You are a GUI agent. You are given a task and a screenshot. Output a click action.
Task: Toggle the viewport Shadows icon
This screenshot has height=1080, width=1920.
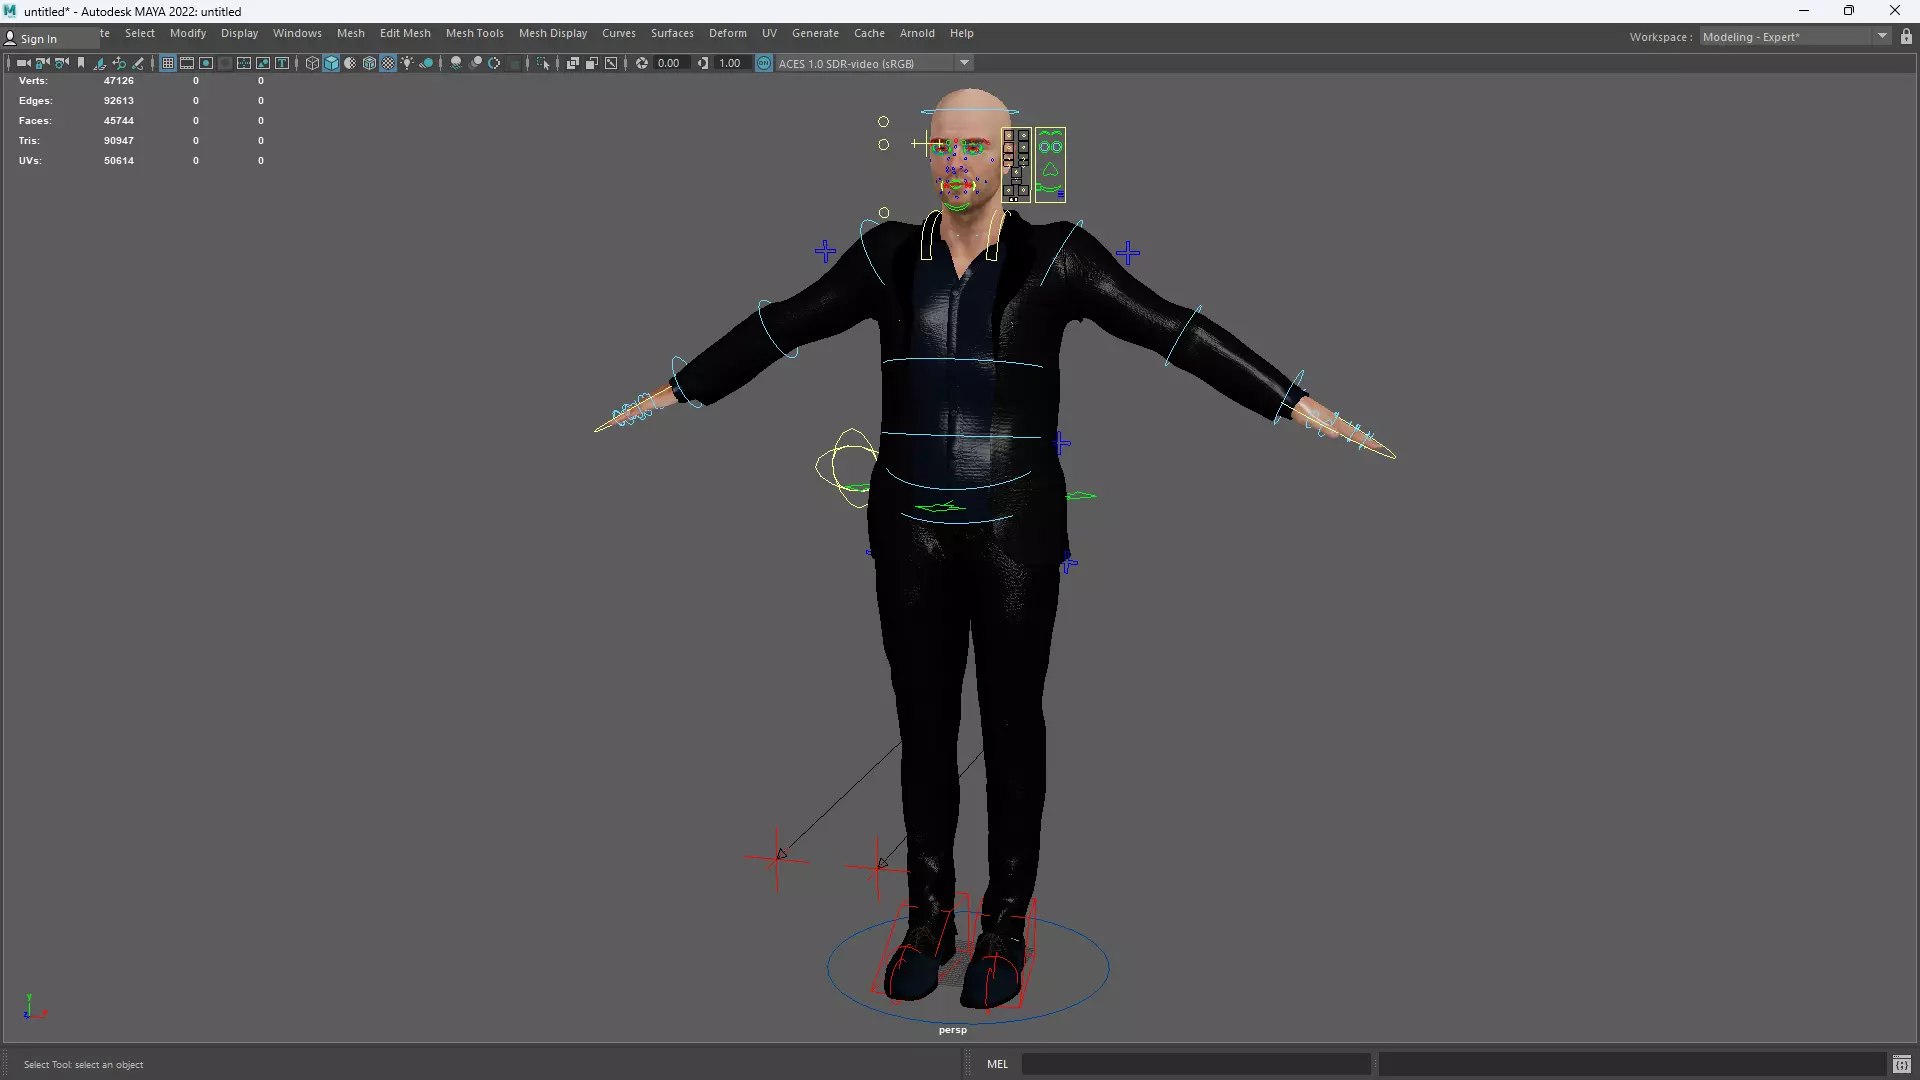426,63
